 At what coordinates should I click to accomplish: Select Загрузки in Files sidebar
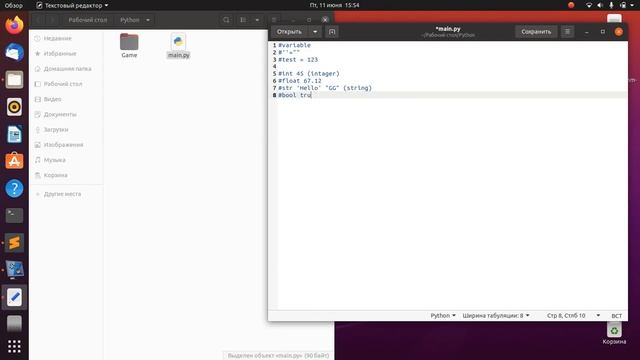(x=66, y=129)
